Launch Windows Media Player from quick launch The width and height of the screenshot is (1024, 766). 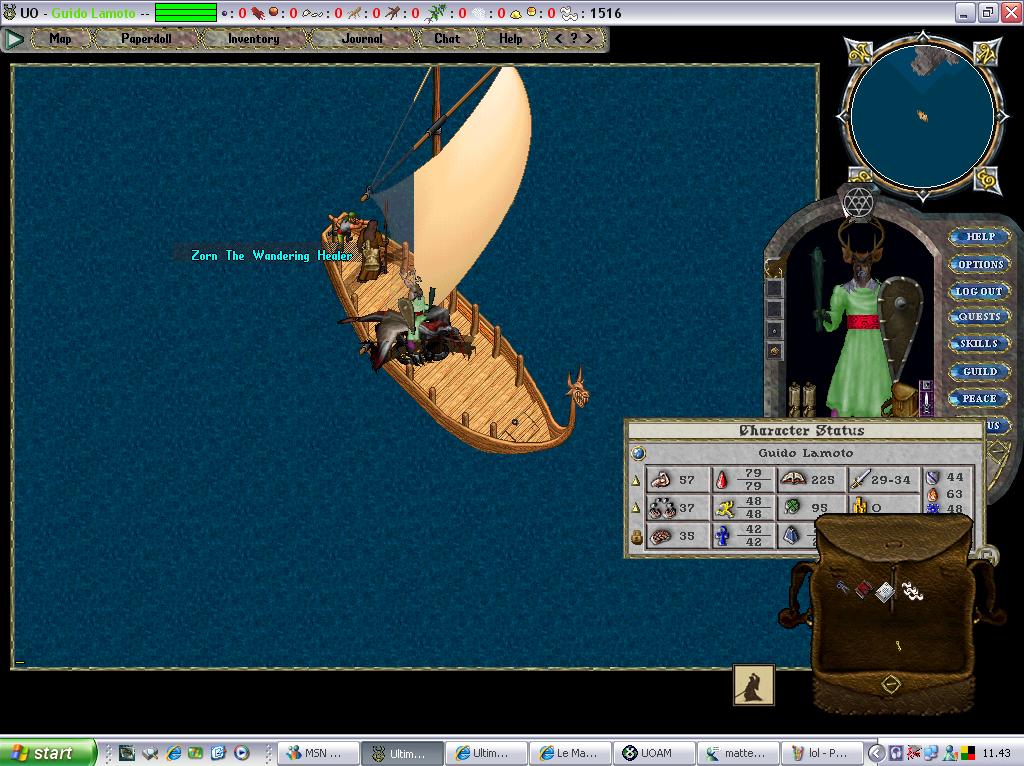click(242, 753)
